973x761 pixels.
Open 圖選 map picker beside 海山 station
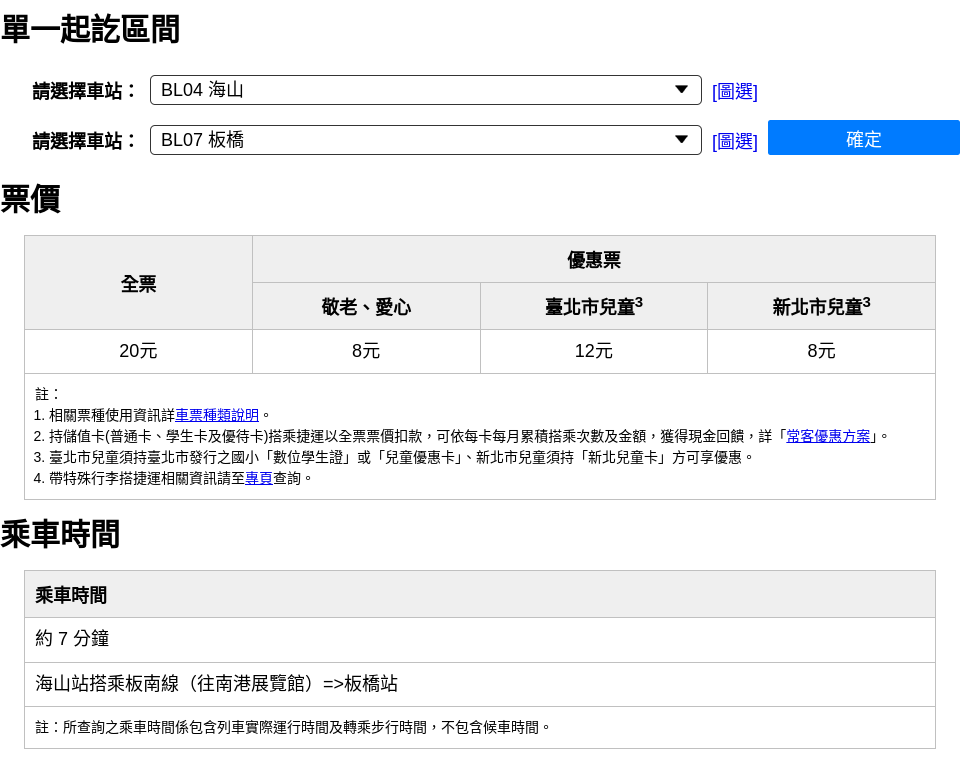734,92
